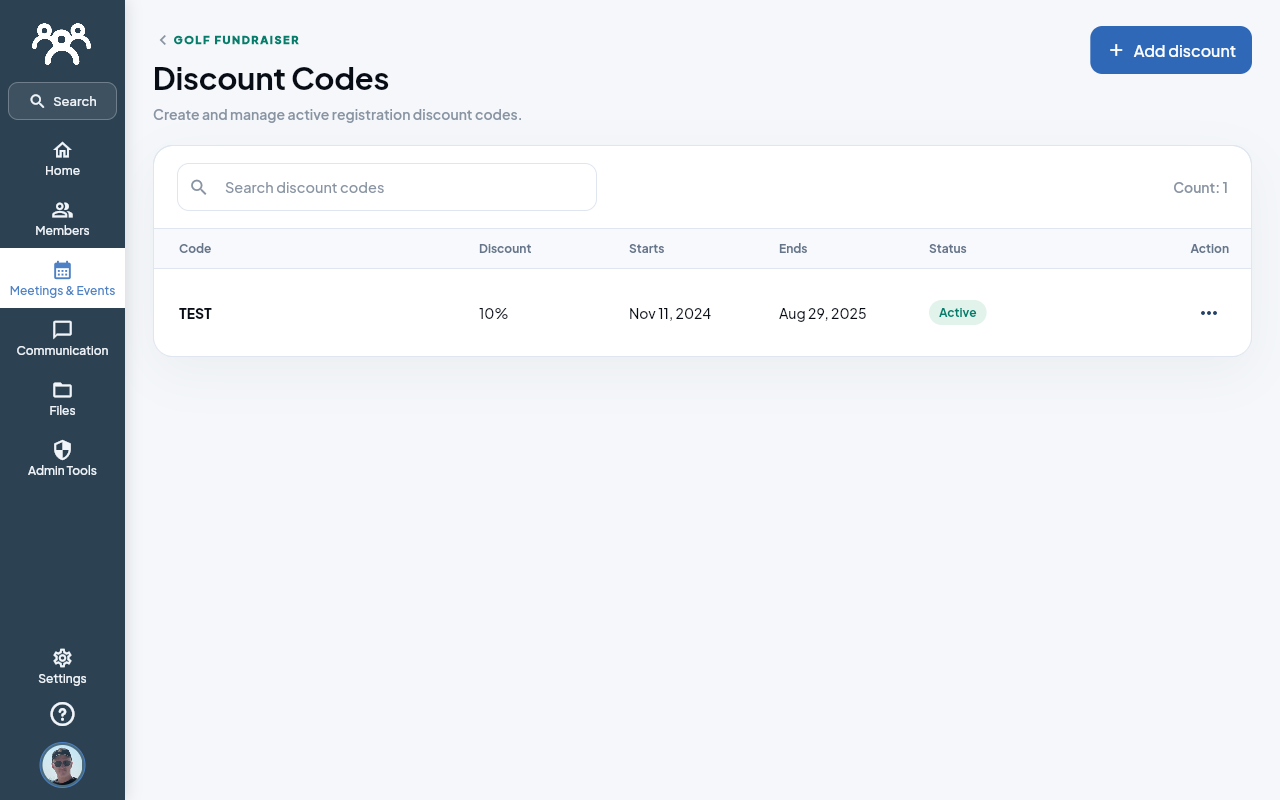Click the page description about registration discount codes
Screen dimensions: 1280x800
(337, 115)
